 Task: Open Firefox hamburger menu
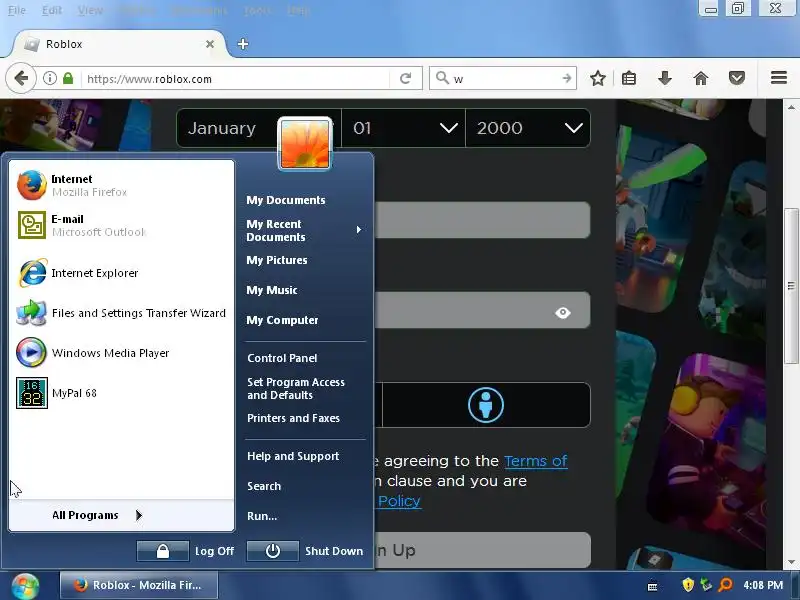[779, 78]
